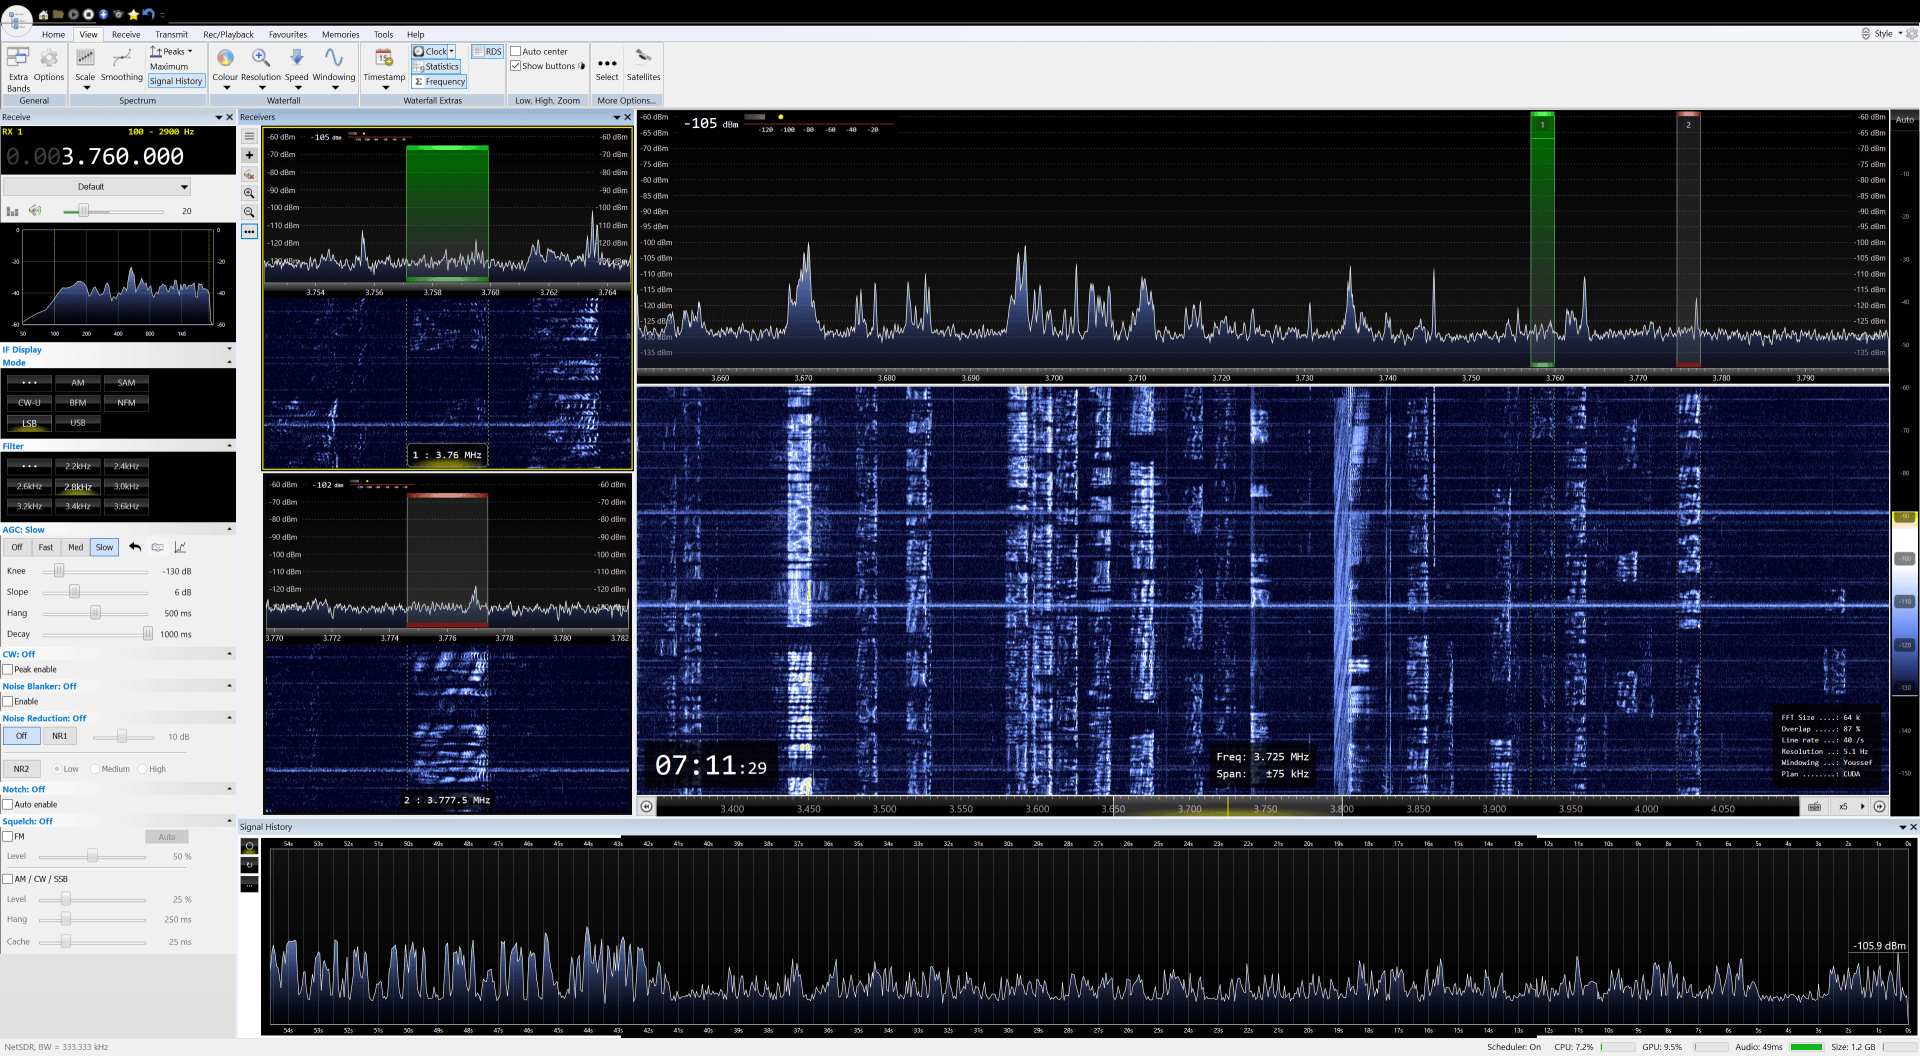Select the USB demodulation mode
This screenshot has width=1920, height=1056.
[78, 423]
